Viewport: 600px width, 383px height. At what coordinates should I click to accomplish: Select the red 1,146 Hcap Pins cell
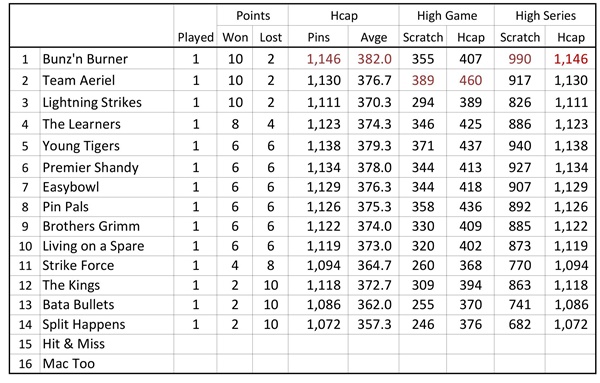[324, 59]
